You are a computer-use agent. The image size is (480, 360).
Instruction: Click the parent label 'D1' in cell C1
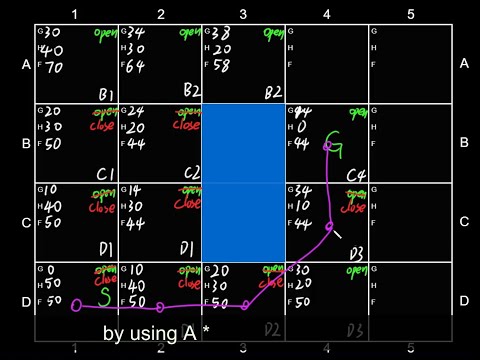pos(106,249)
